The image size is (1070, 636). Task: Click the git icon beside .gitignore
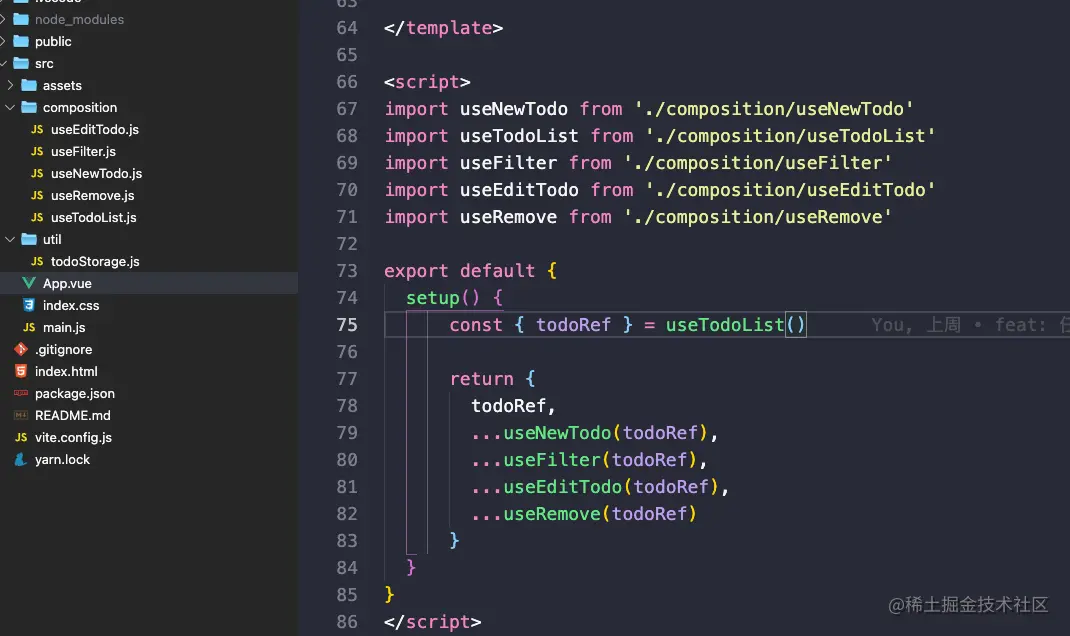coord(21,349)
